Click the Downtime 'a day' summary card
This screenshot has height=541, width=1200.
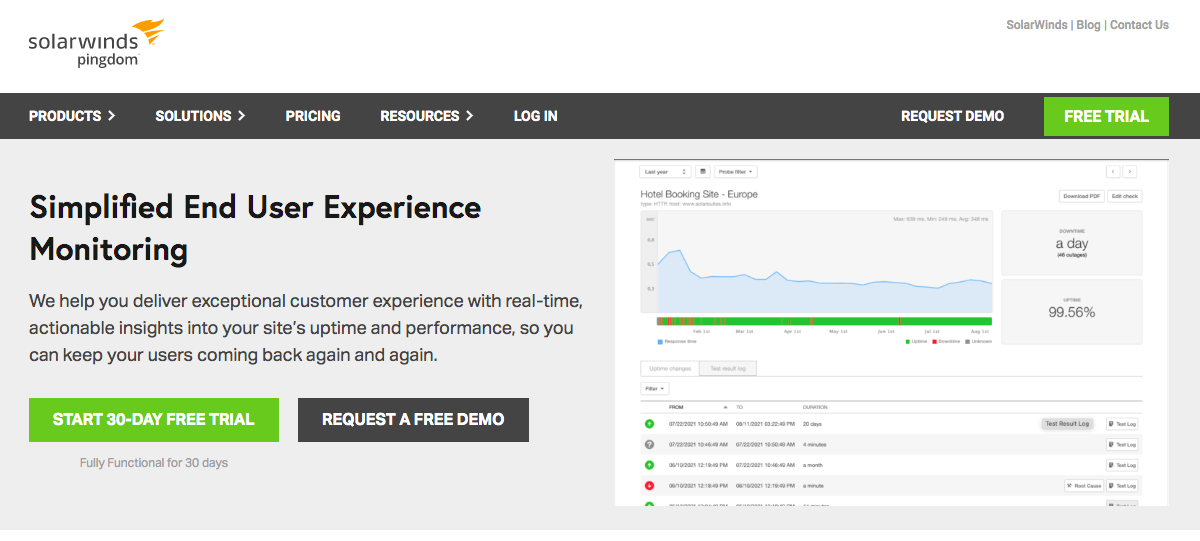1072,243
